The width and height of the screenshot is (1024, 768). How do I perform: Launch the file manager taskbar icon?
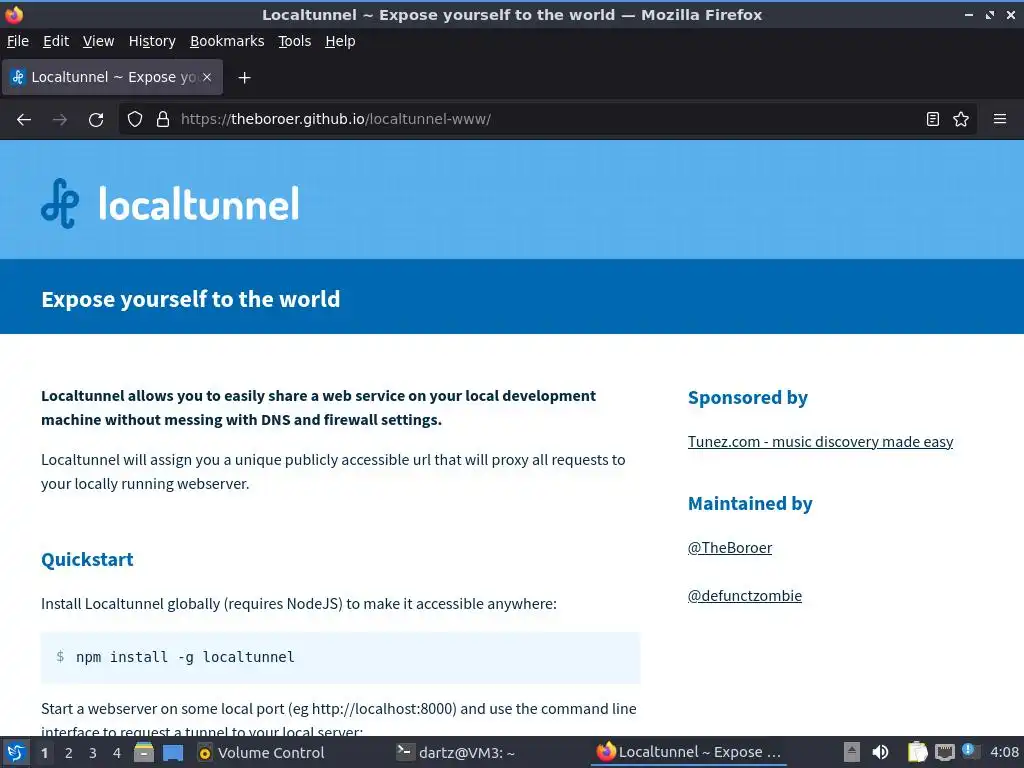144,752
